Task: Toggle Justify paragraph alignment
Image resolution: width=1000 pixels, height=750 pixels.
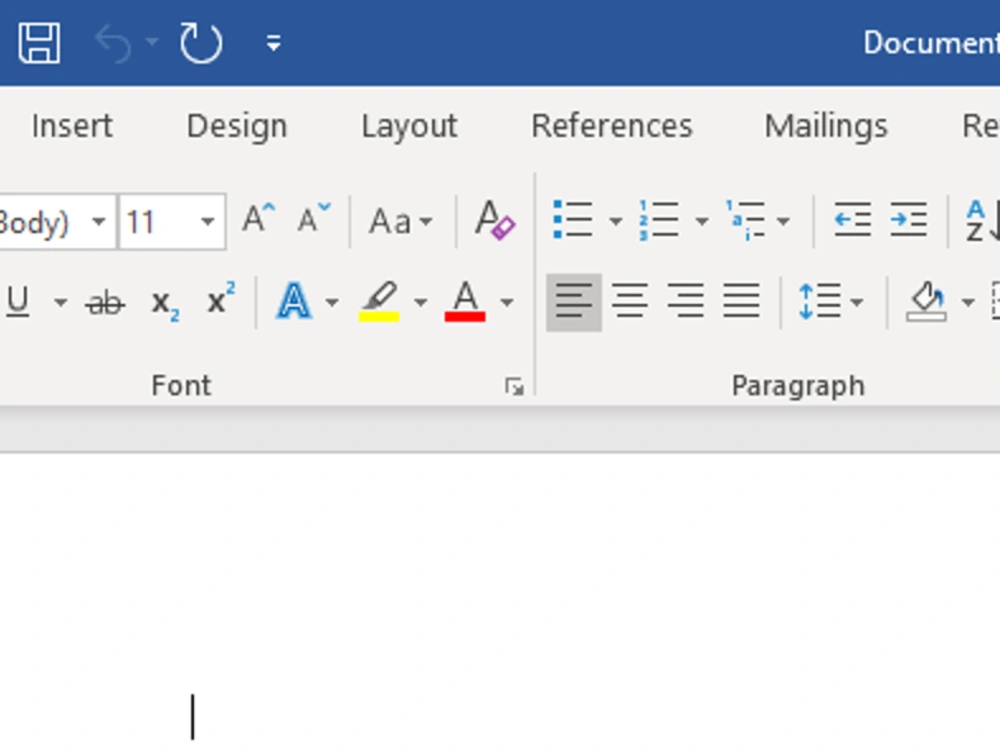Action: [x=741, y=300]
